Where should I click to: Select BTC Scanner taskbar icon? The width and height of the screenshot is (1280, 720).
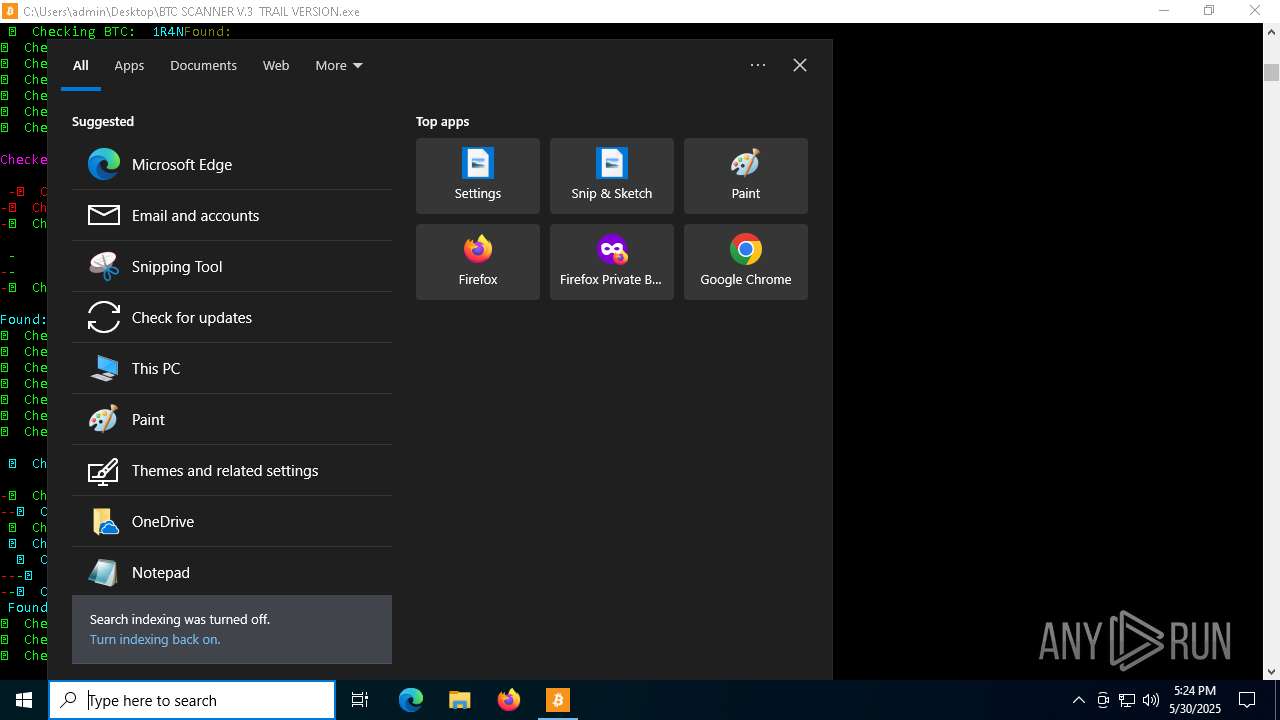[x=558, y=700]
